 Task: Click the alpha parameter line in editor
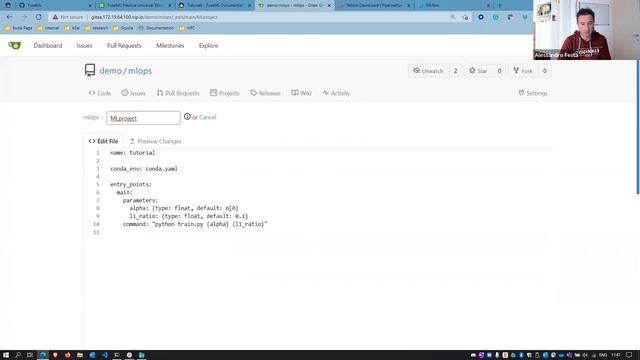[x=184, y=208]
